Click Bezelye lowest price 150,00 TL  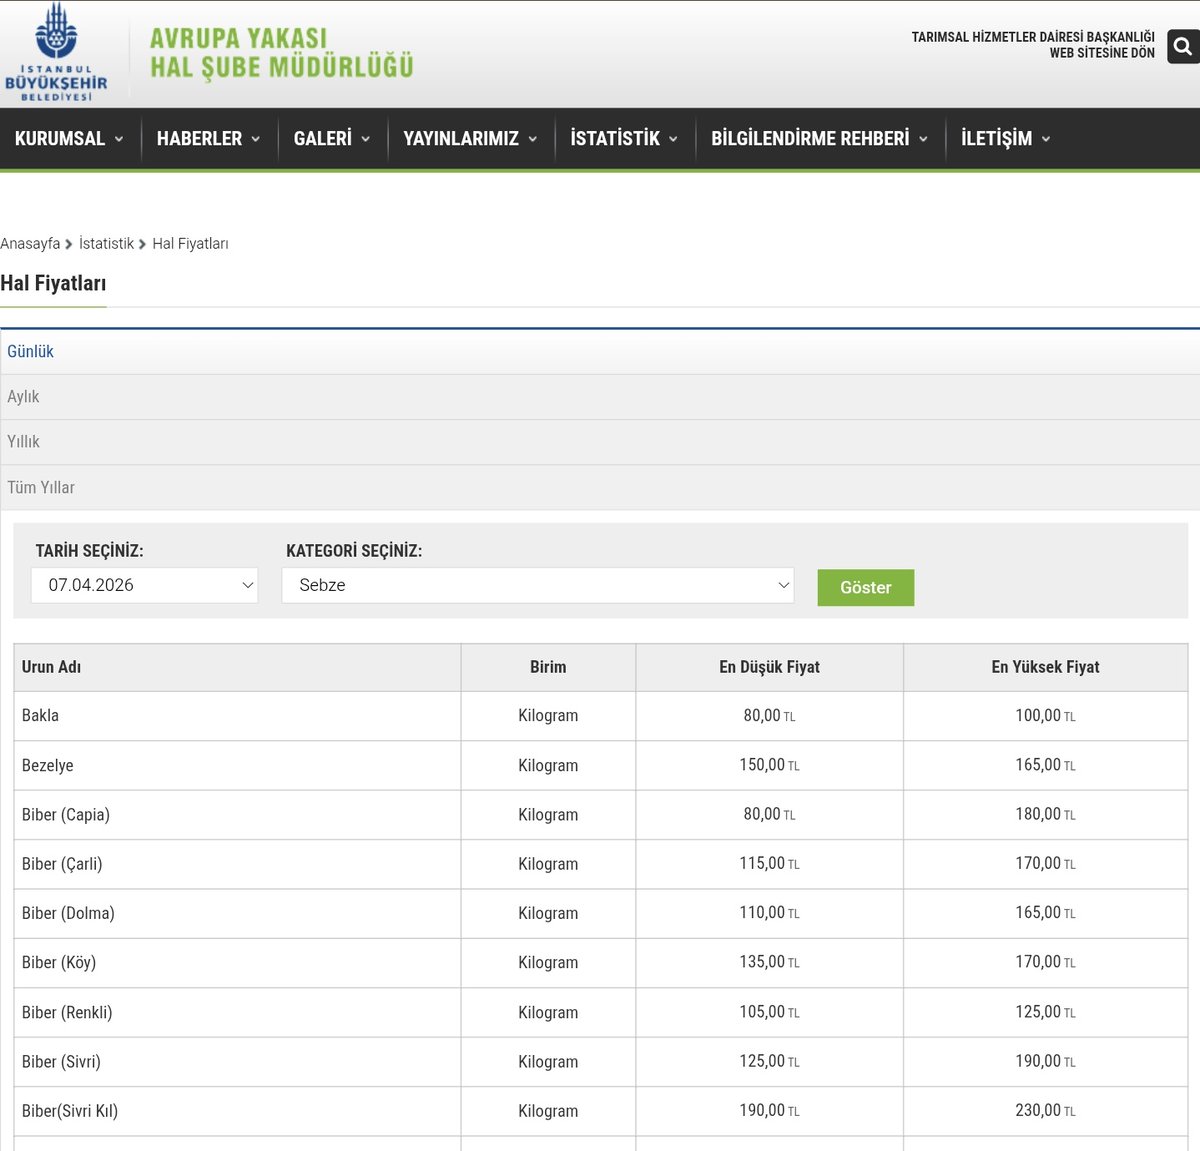click(769, 765)
